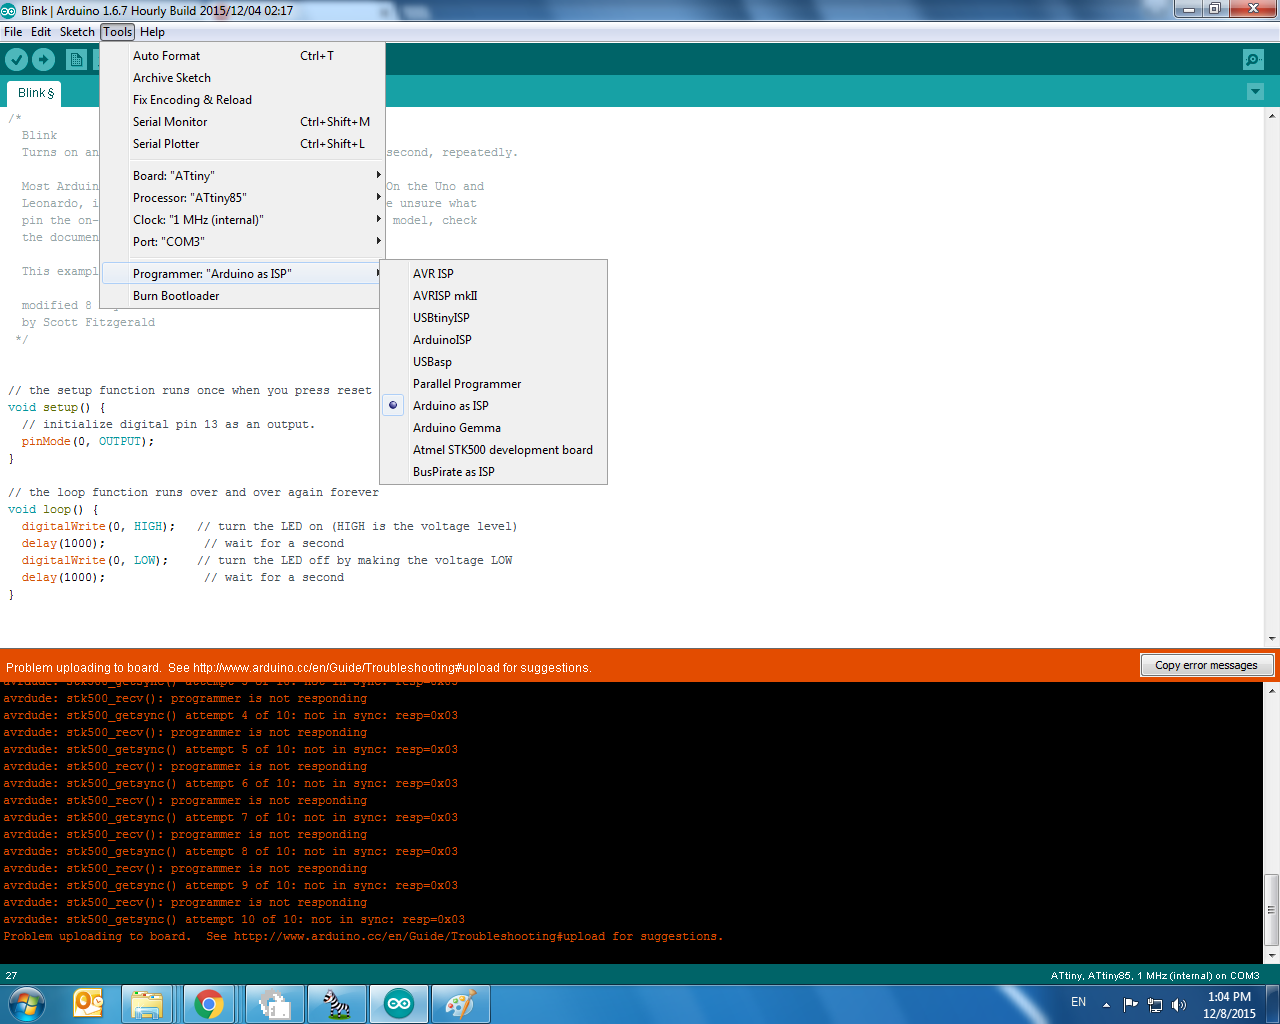Select Atmel STK500 development board
1280x1024 pixels.
tap(493, 450)
